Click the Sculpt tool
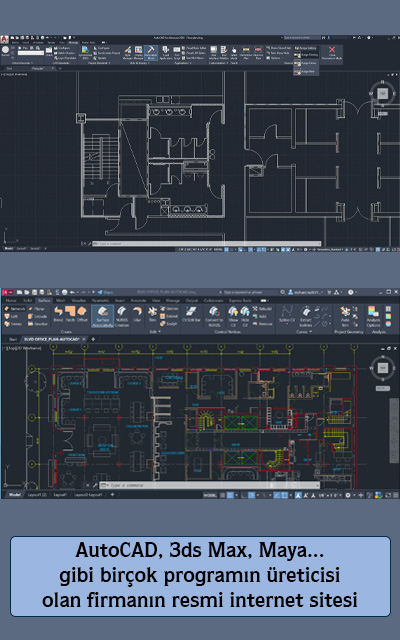Viewport: 400px width, 640px height. tap(169, 324)
